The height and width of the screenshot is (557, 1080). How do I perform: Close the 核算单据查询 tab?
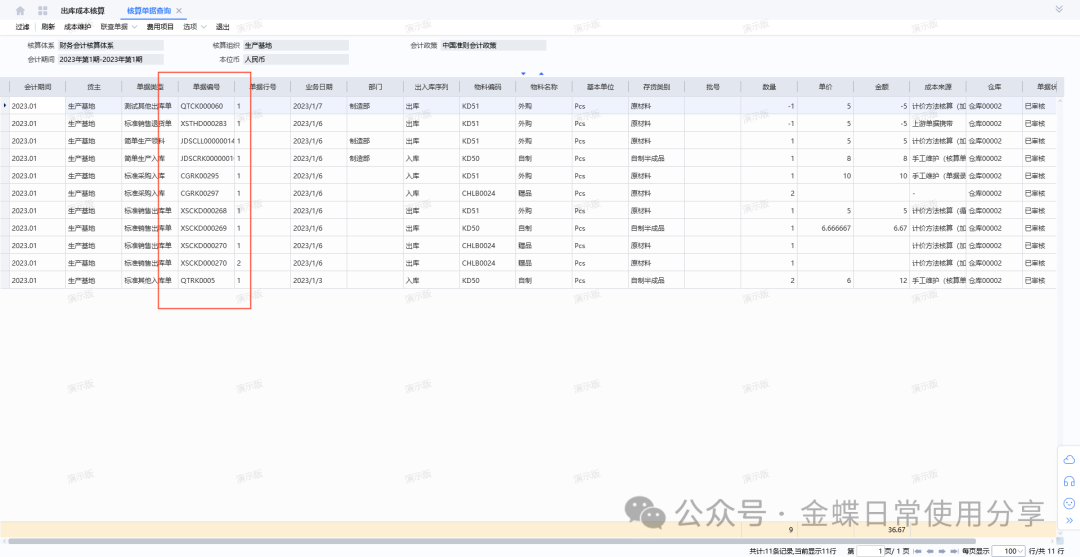pos(179,10)
